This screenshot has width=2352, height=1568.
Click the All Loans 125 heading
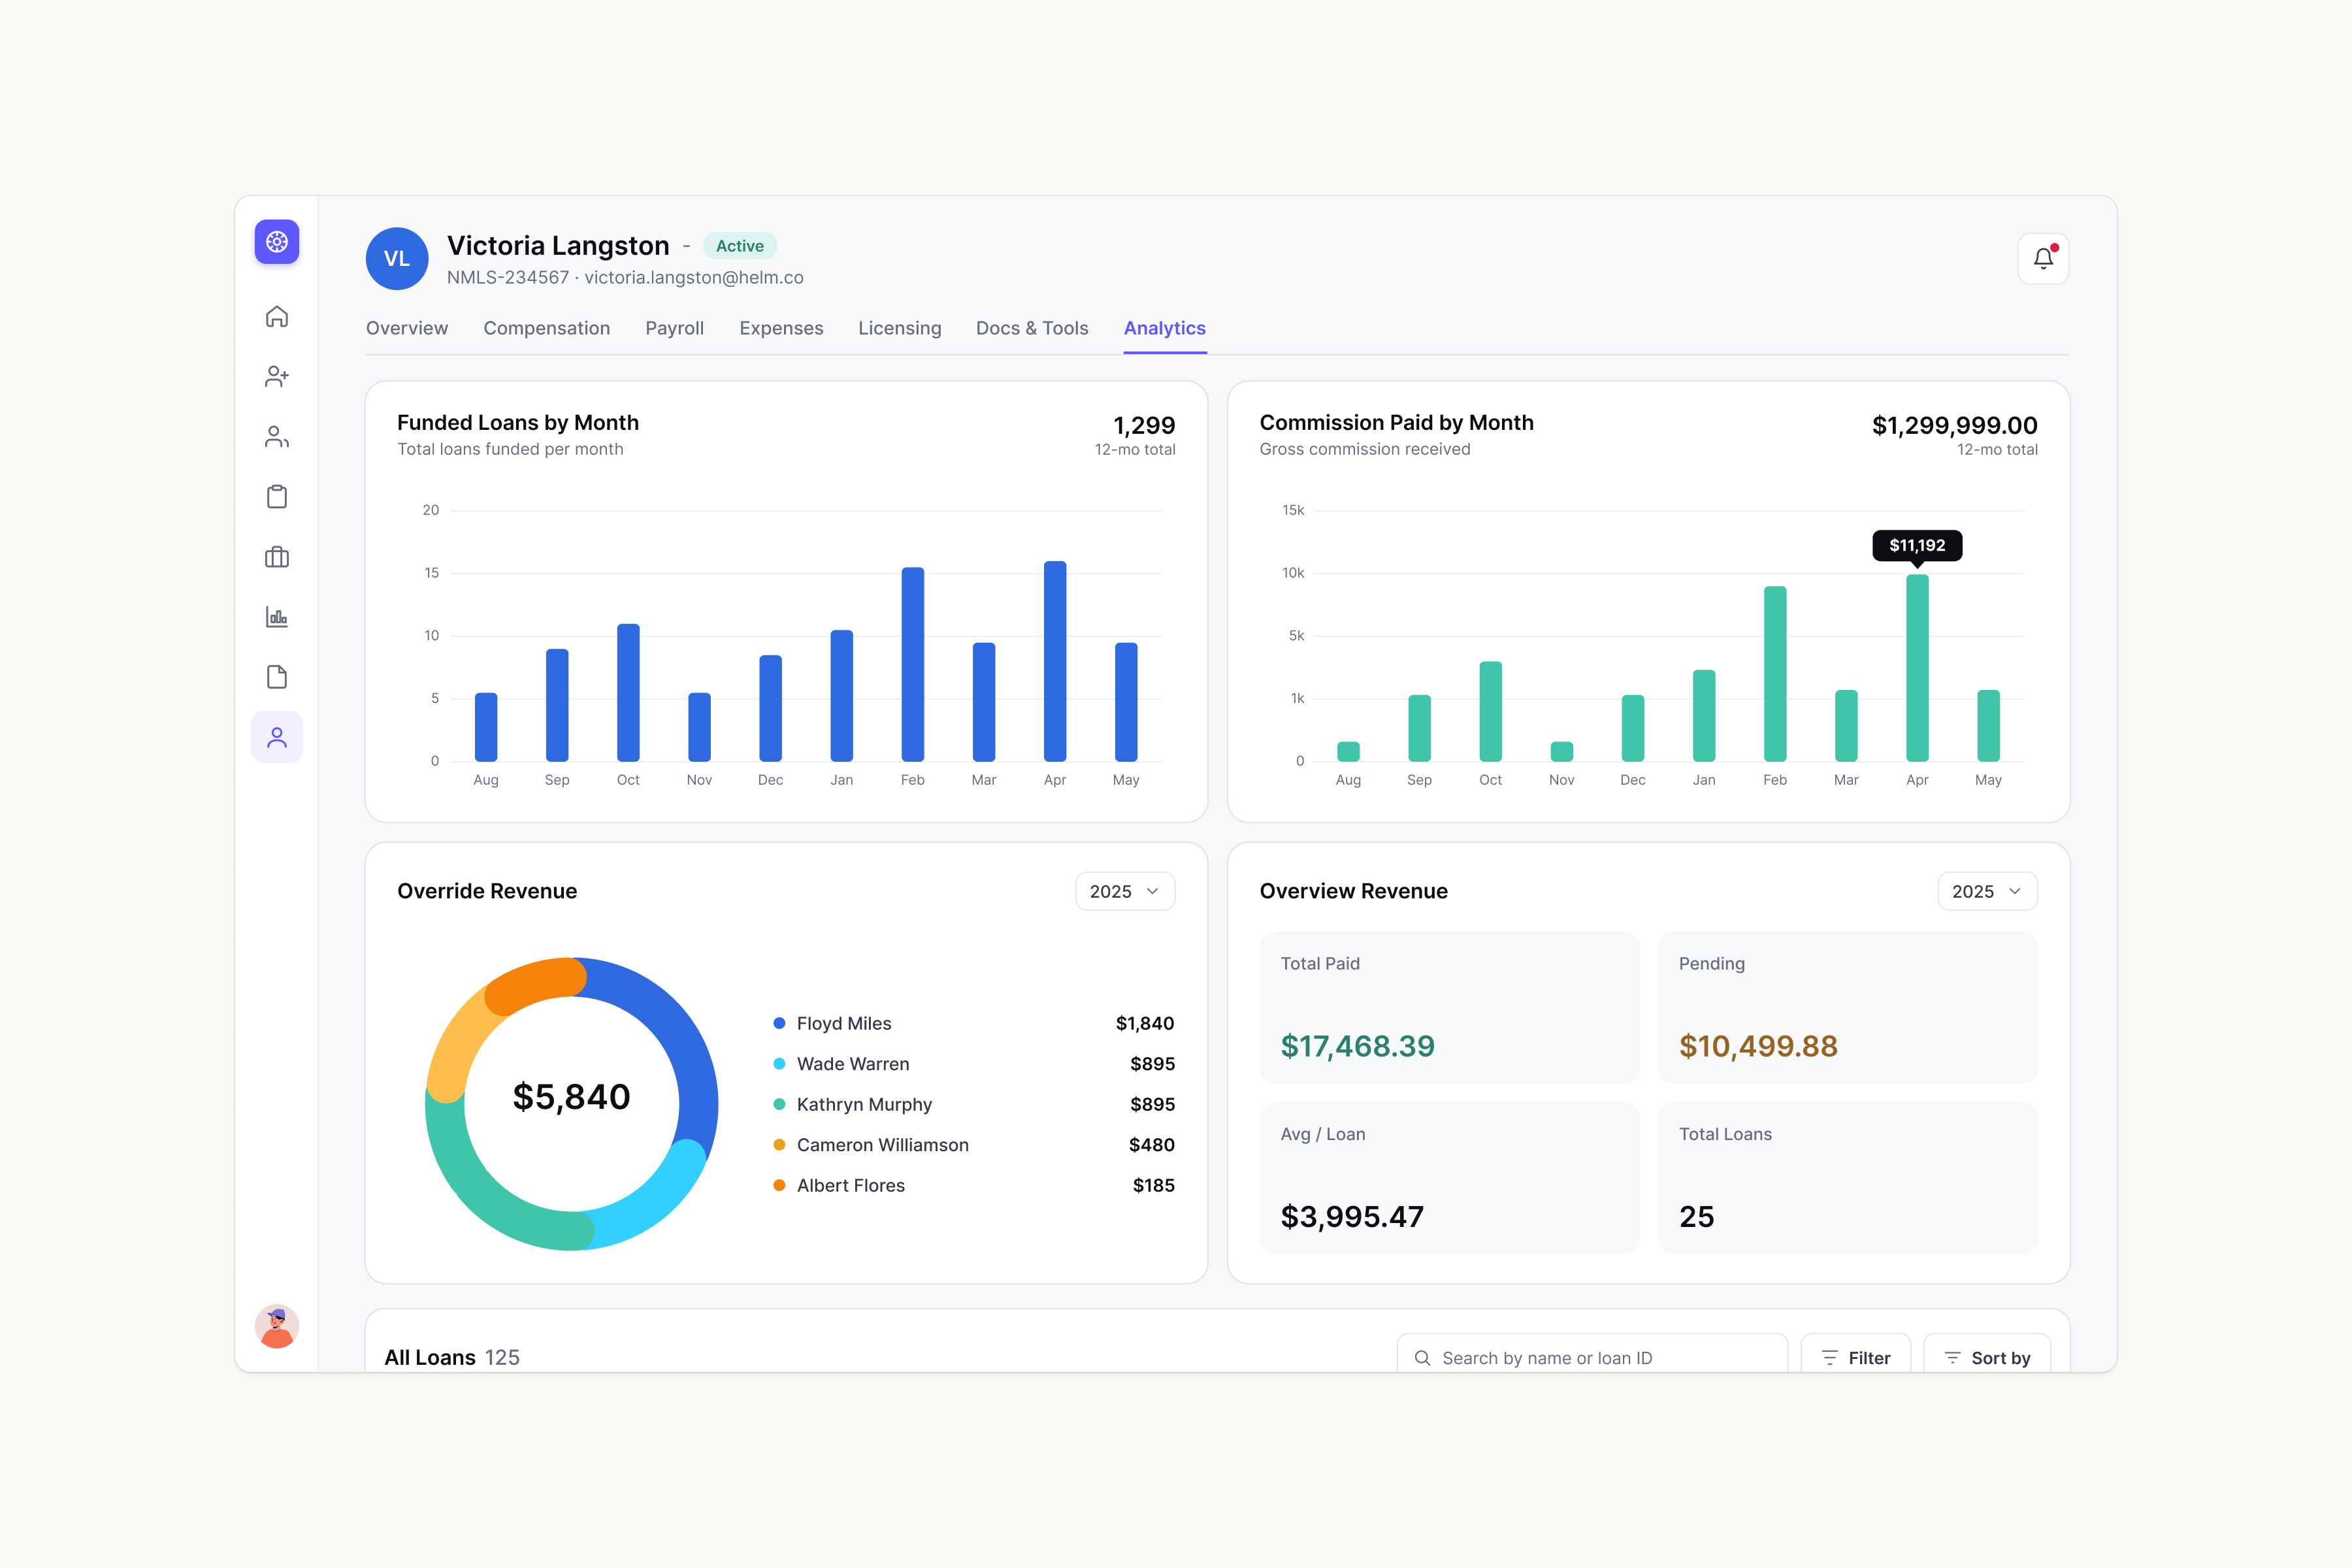coord(452,1357)
